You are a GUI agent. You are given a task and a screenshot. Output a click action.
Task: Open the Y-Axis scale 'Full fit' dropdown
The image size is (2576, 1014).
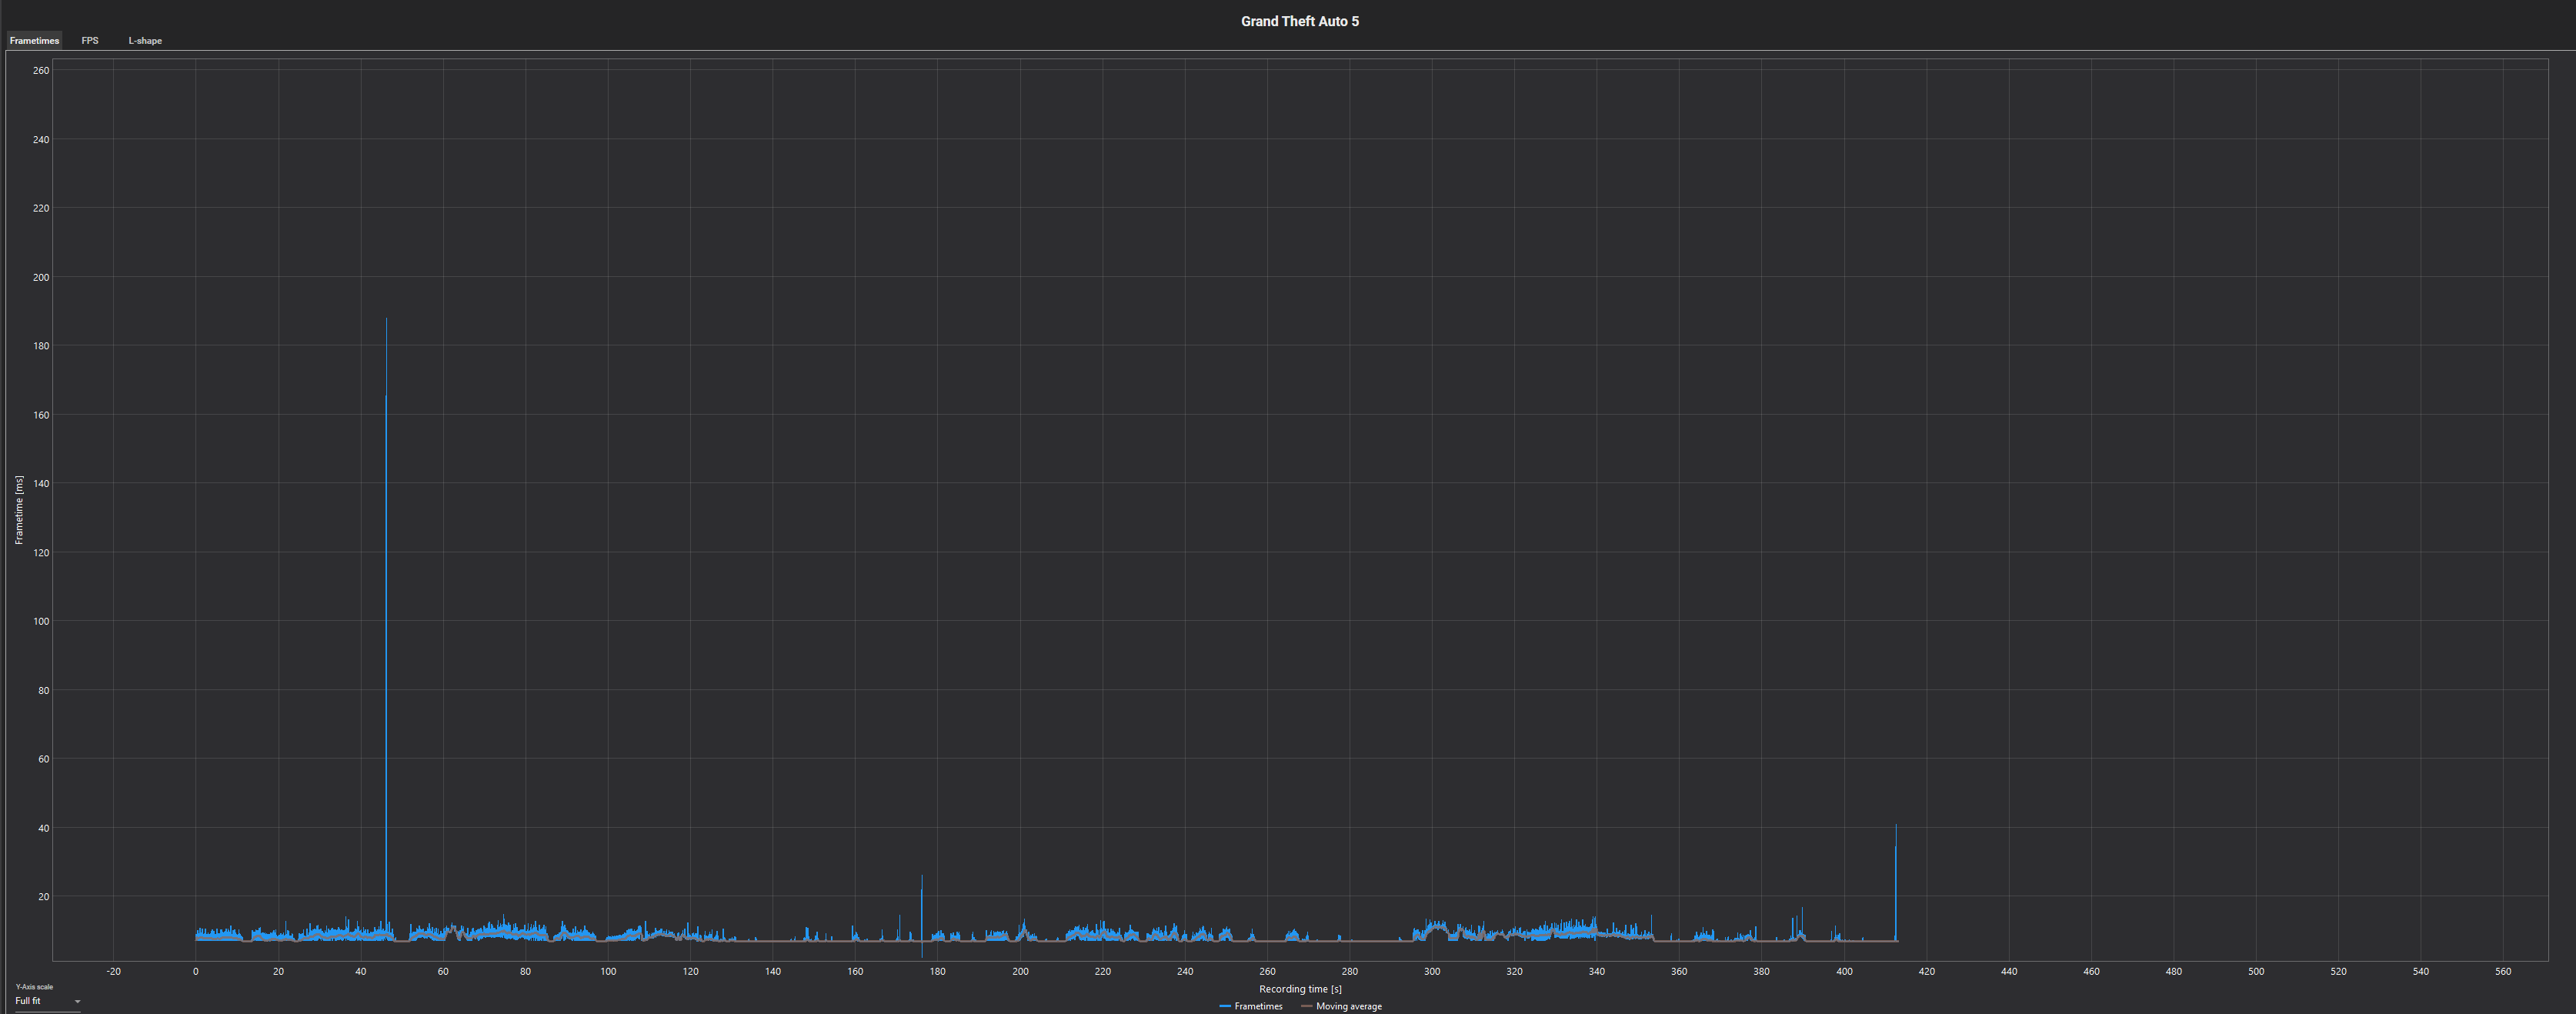point(47,1001)
